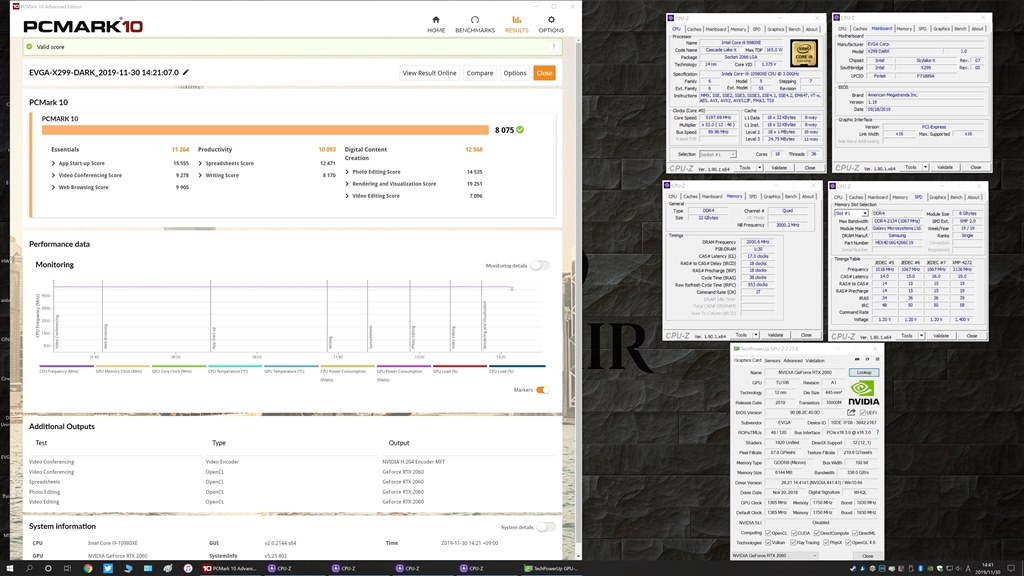Launch Chrome from the taskbar
Image resolution: width=1024 pixels, height=576 pixels.
pos(88,568)
